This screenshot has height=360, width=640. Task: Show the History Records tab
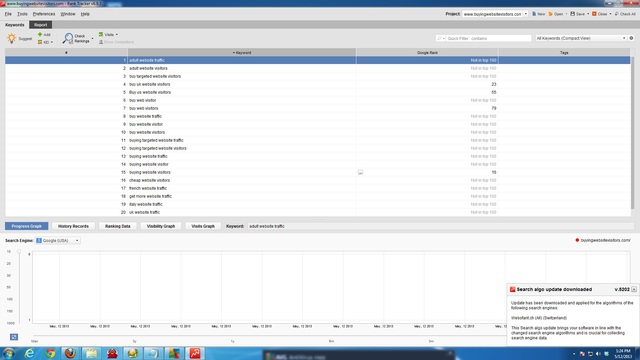[73, 226]
